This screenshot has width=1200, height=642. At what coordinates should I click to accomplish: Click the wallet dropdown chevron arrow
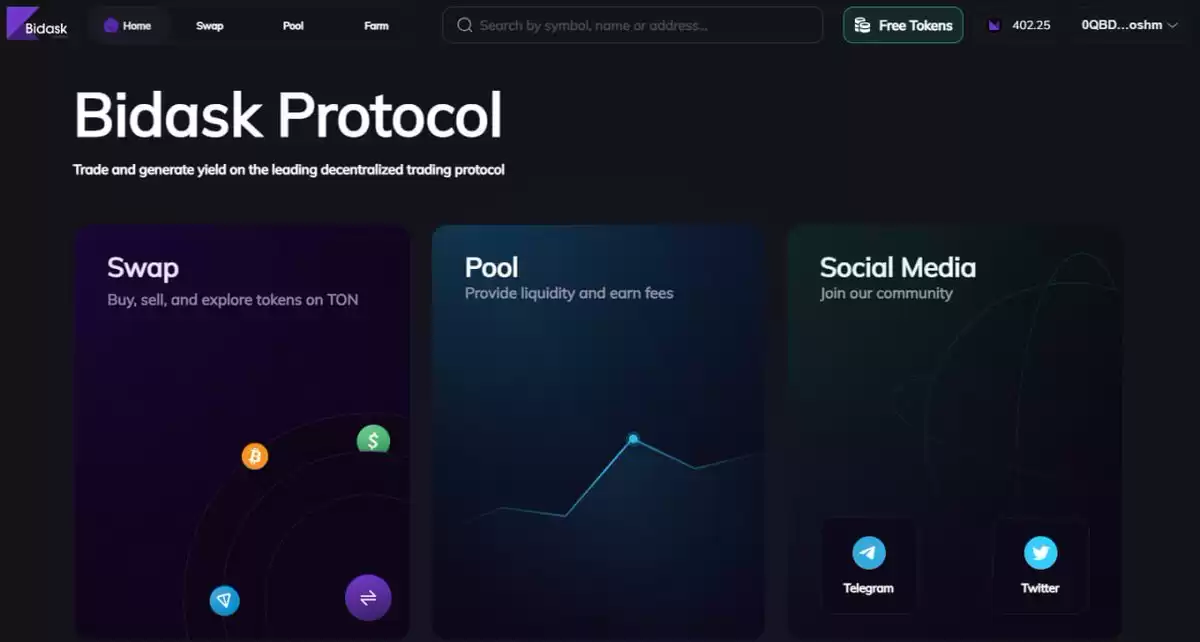click(x=1172, y=25)
